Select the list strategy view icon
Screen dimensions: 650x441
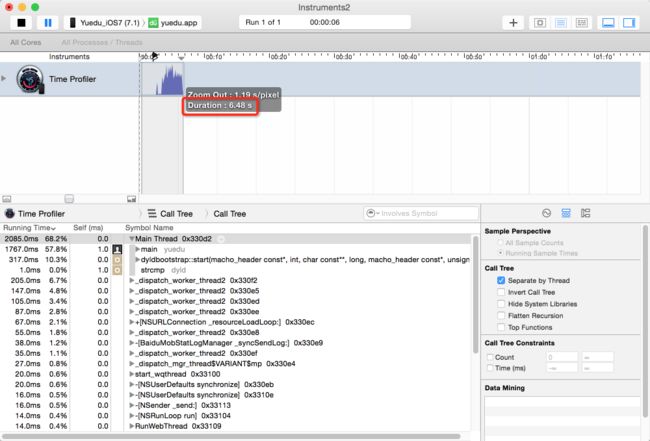click(x=560, y=22)
